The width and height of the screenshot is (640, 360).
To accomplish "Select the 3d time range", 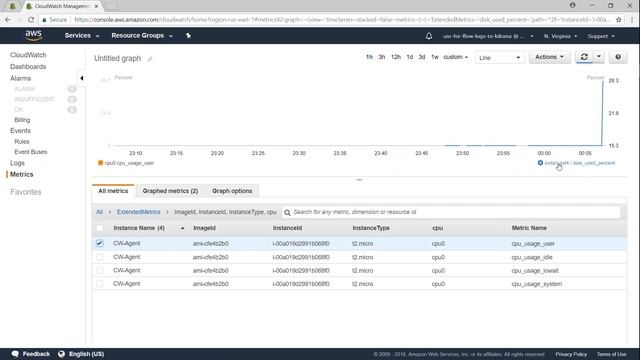I will [422, 57].
